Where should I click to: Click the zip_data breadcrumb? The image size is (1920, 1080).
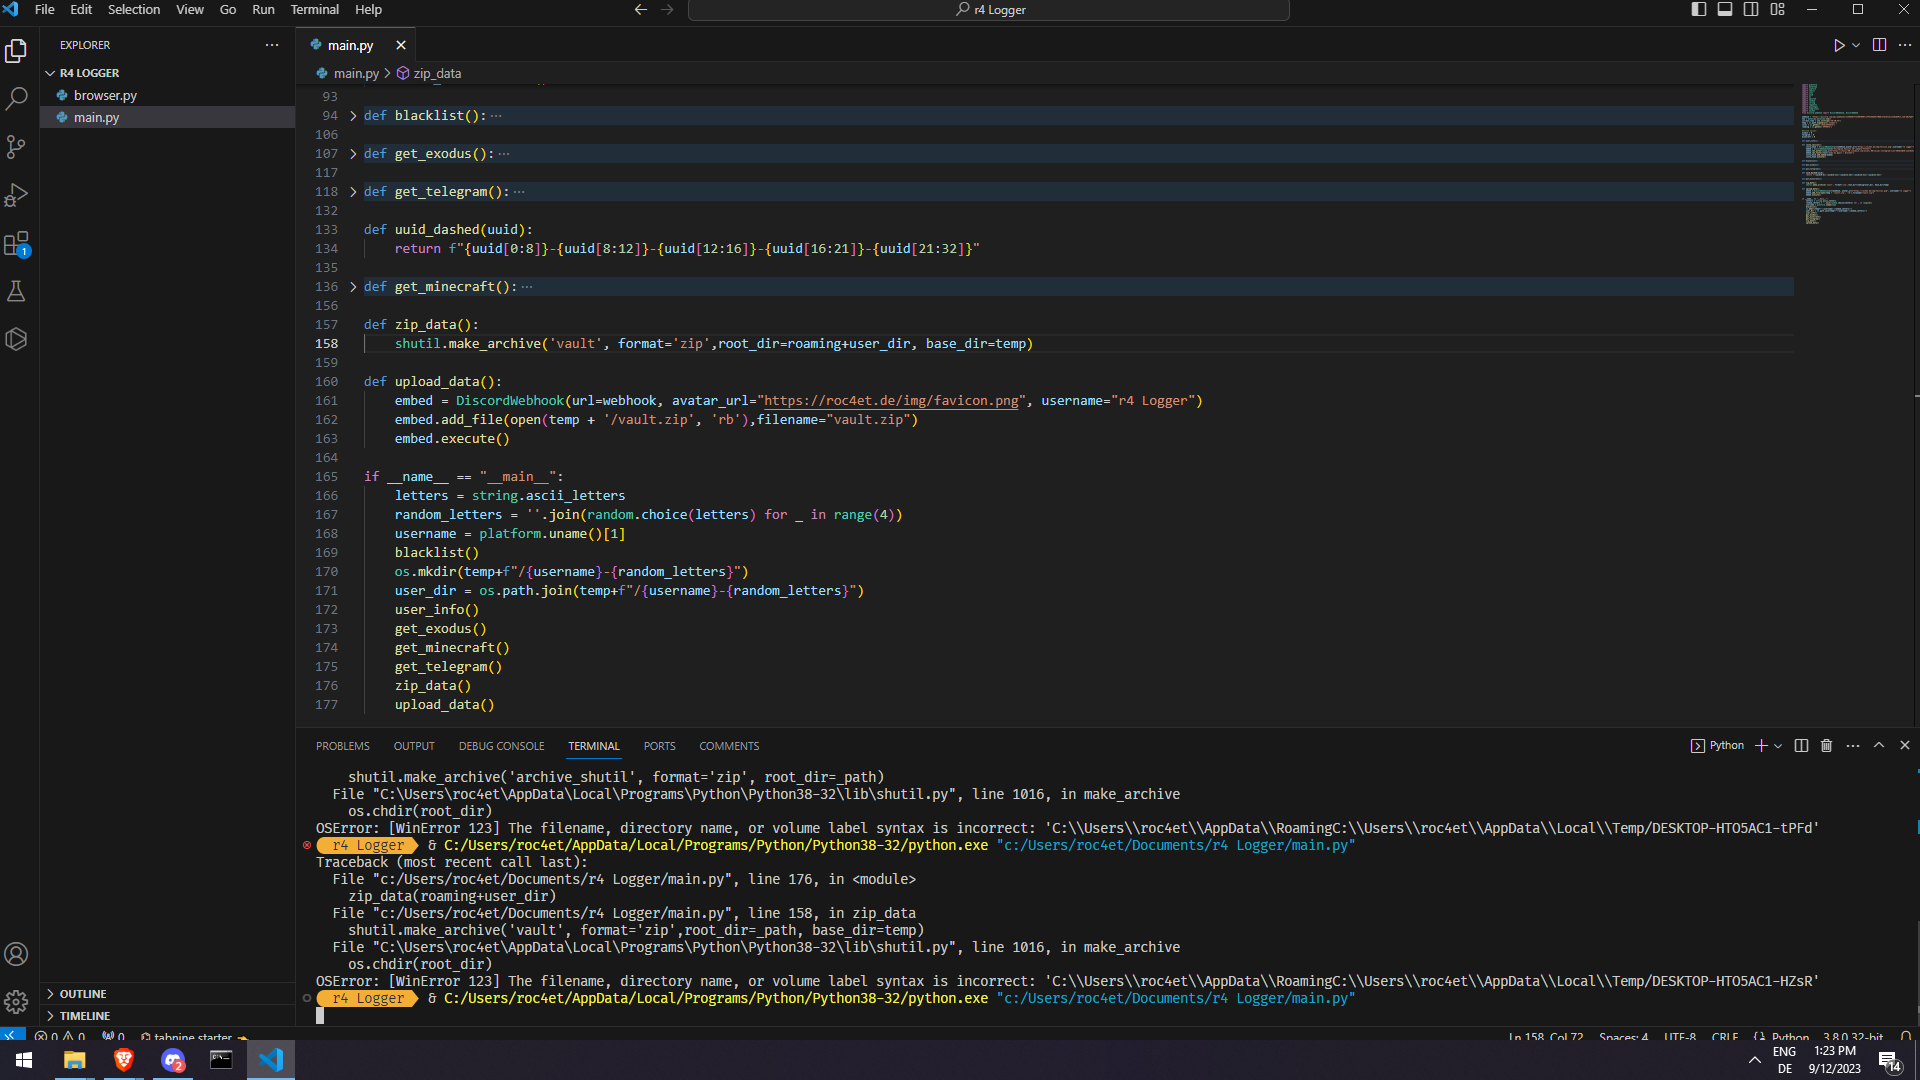(x=437, y=74)
